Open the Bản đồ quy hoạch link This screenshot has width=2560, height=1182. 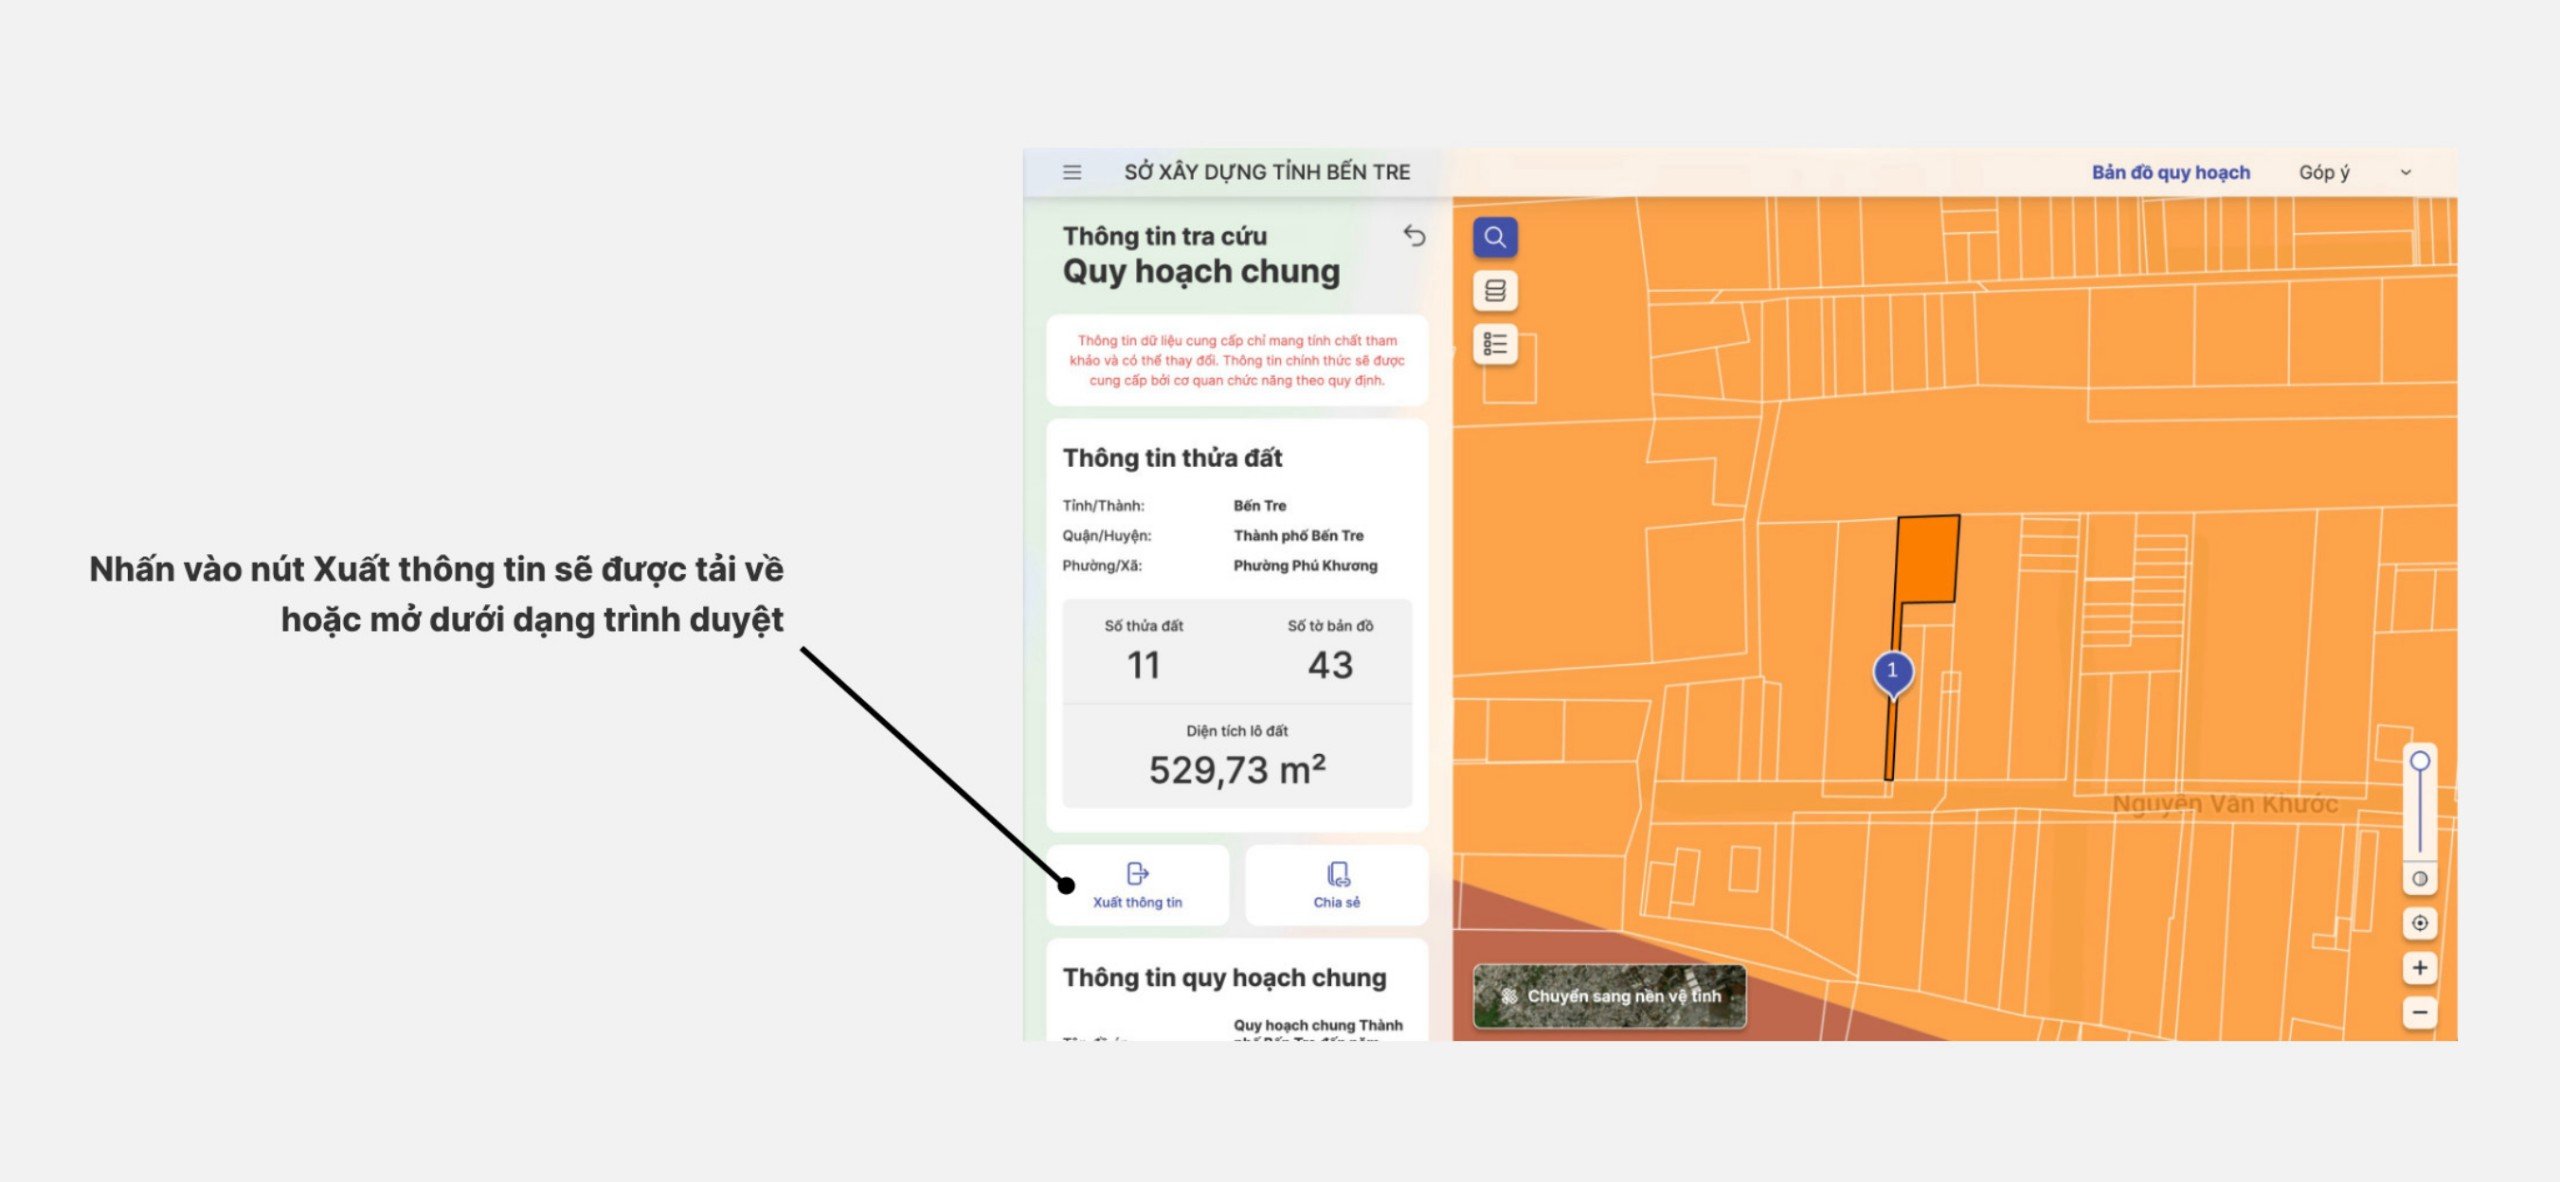point(2169,171)
